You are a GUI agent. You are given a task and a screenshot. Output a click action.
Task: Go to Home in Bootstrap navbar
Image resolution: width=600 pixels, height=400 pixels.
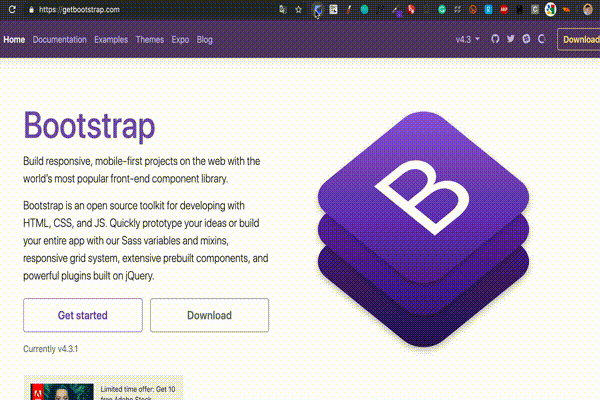click(14, 39)
